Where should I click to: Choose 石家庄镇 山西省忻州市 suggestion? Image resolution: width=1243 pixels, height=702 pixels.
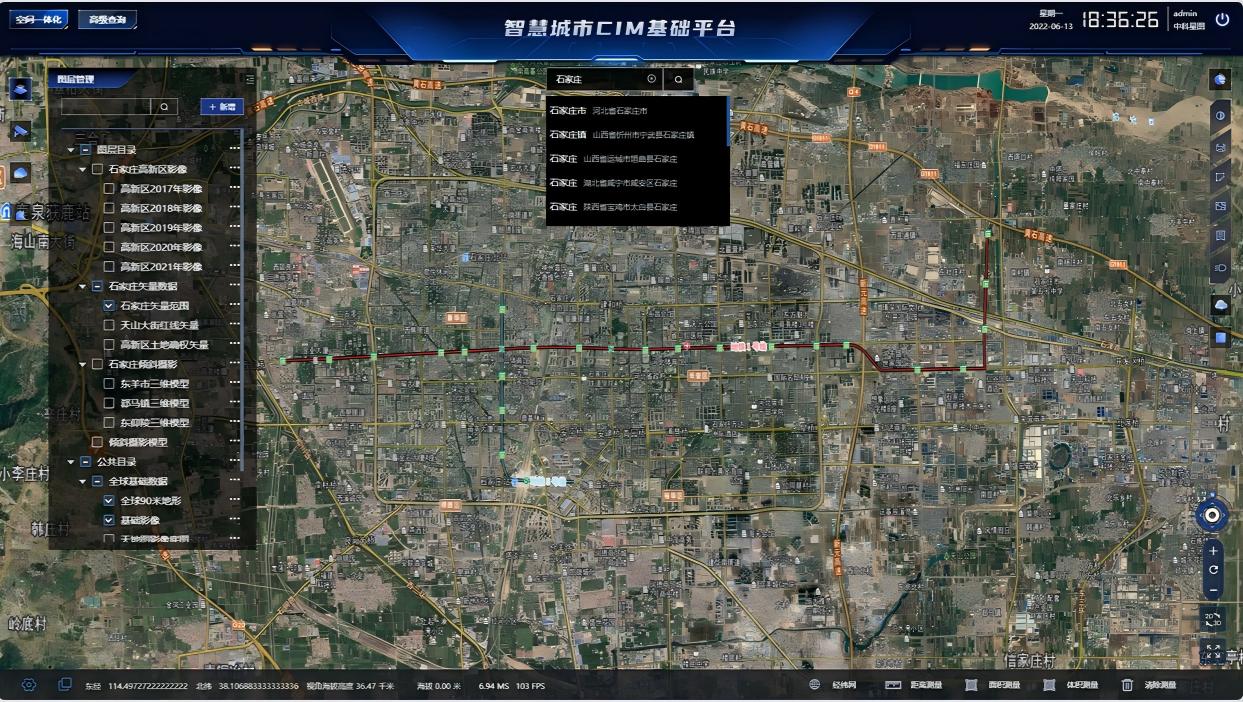(637, 134)
